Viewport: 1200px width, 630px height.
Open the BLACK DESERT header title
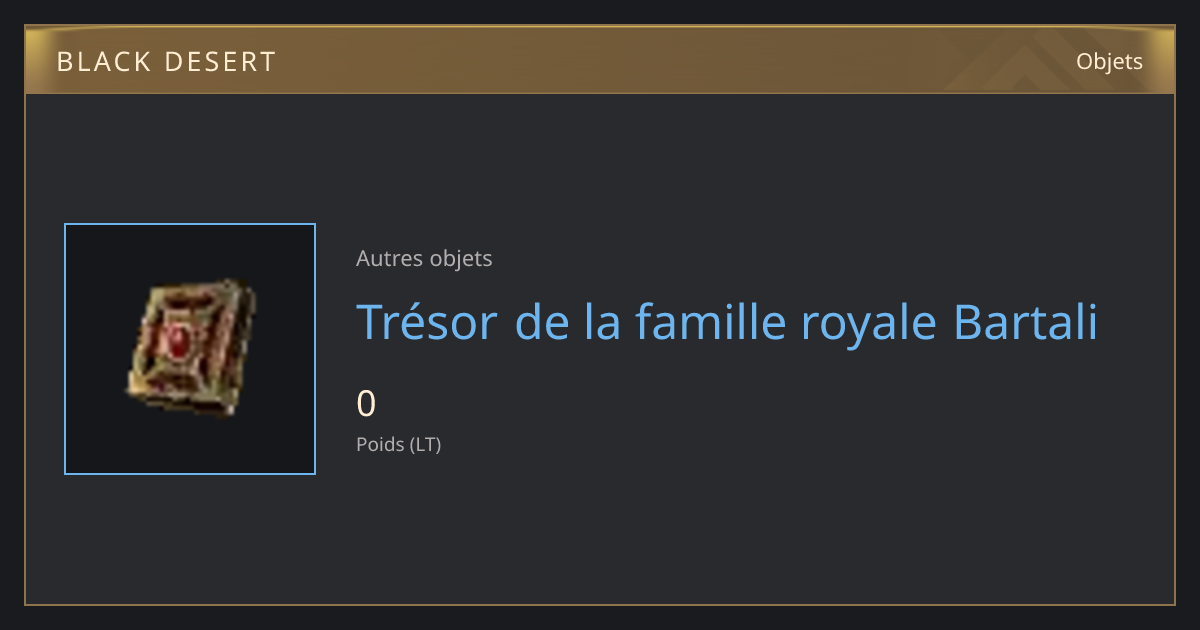click(x=166, y=62)
